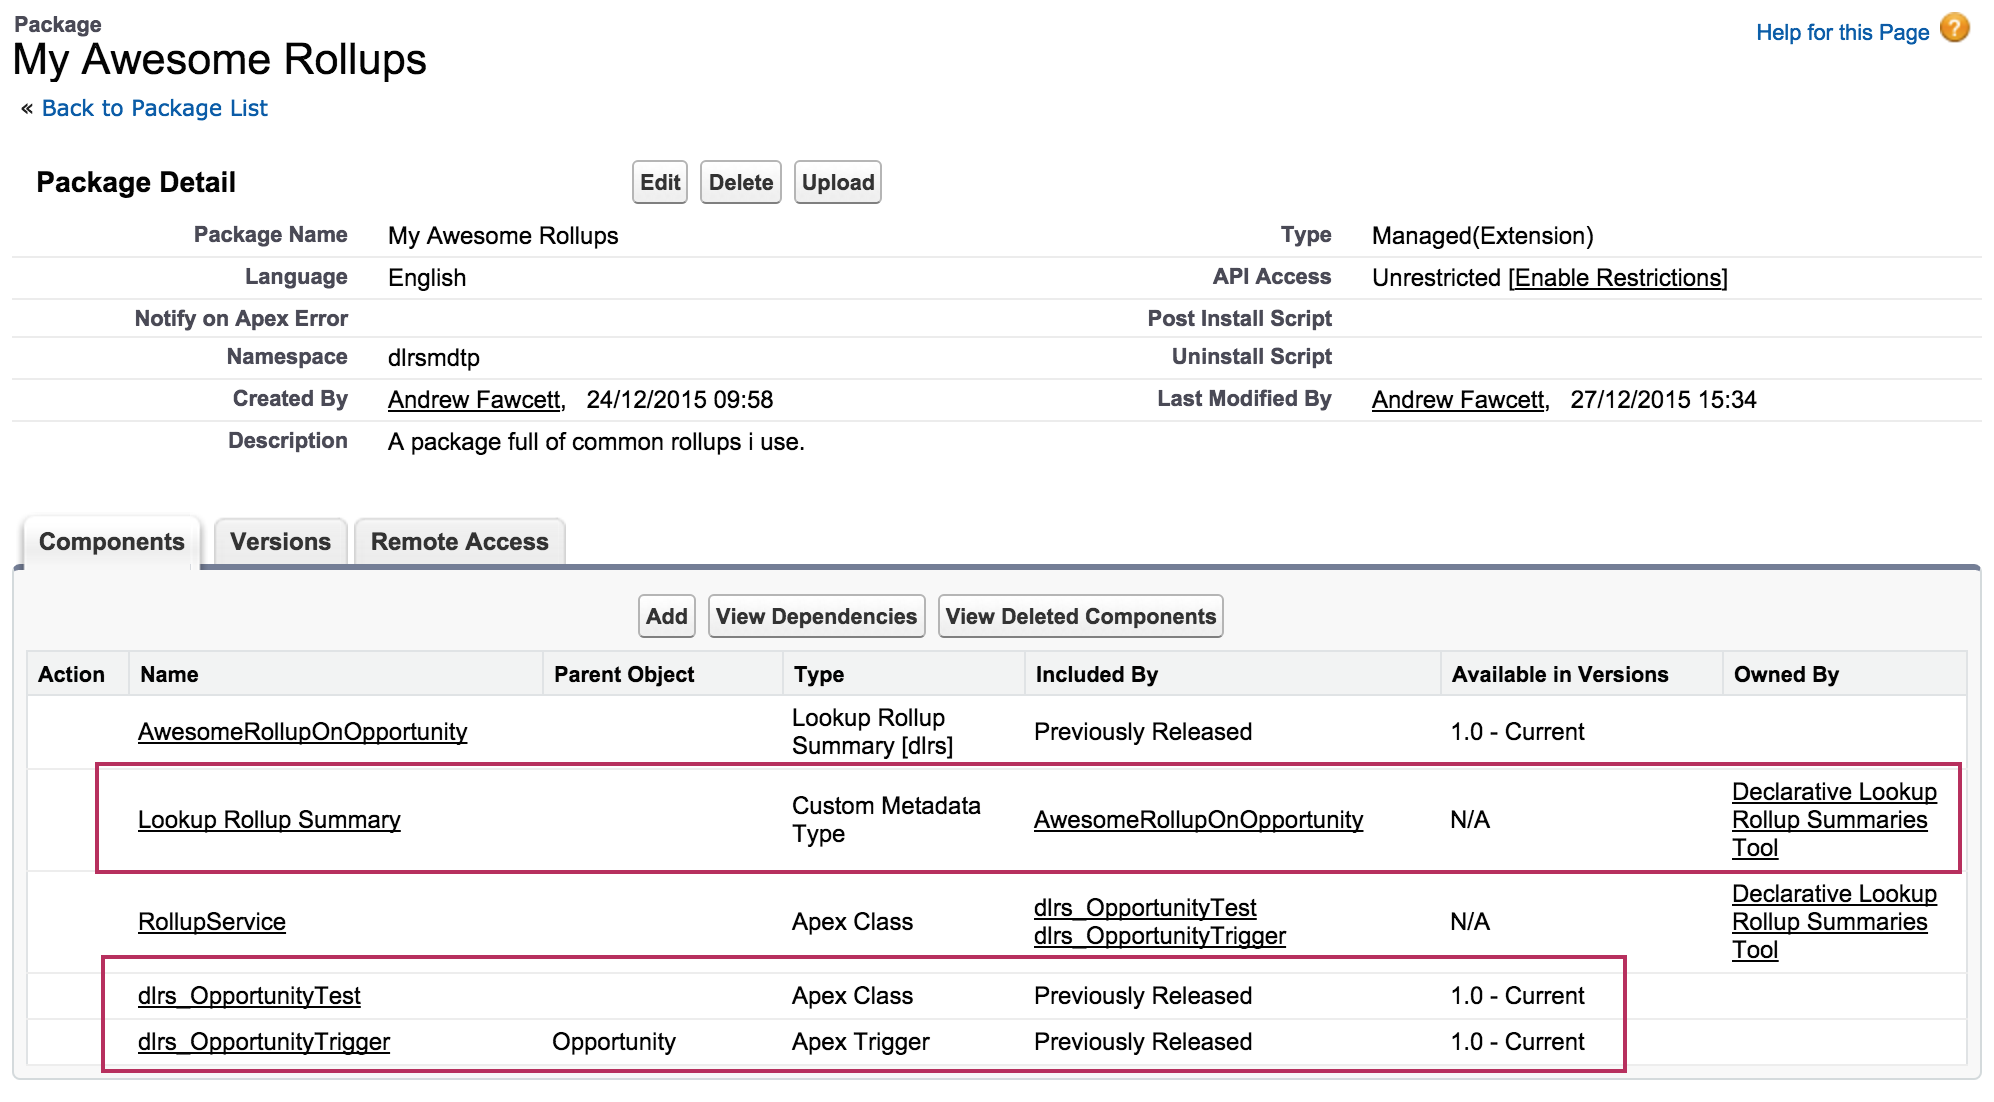
Task: Open dlrs_OpportunityTrigger in the Name column
Action: click(x=264, y=1042)
